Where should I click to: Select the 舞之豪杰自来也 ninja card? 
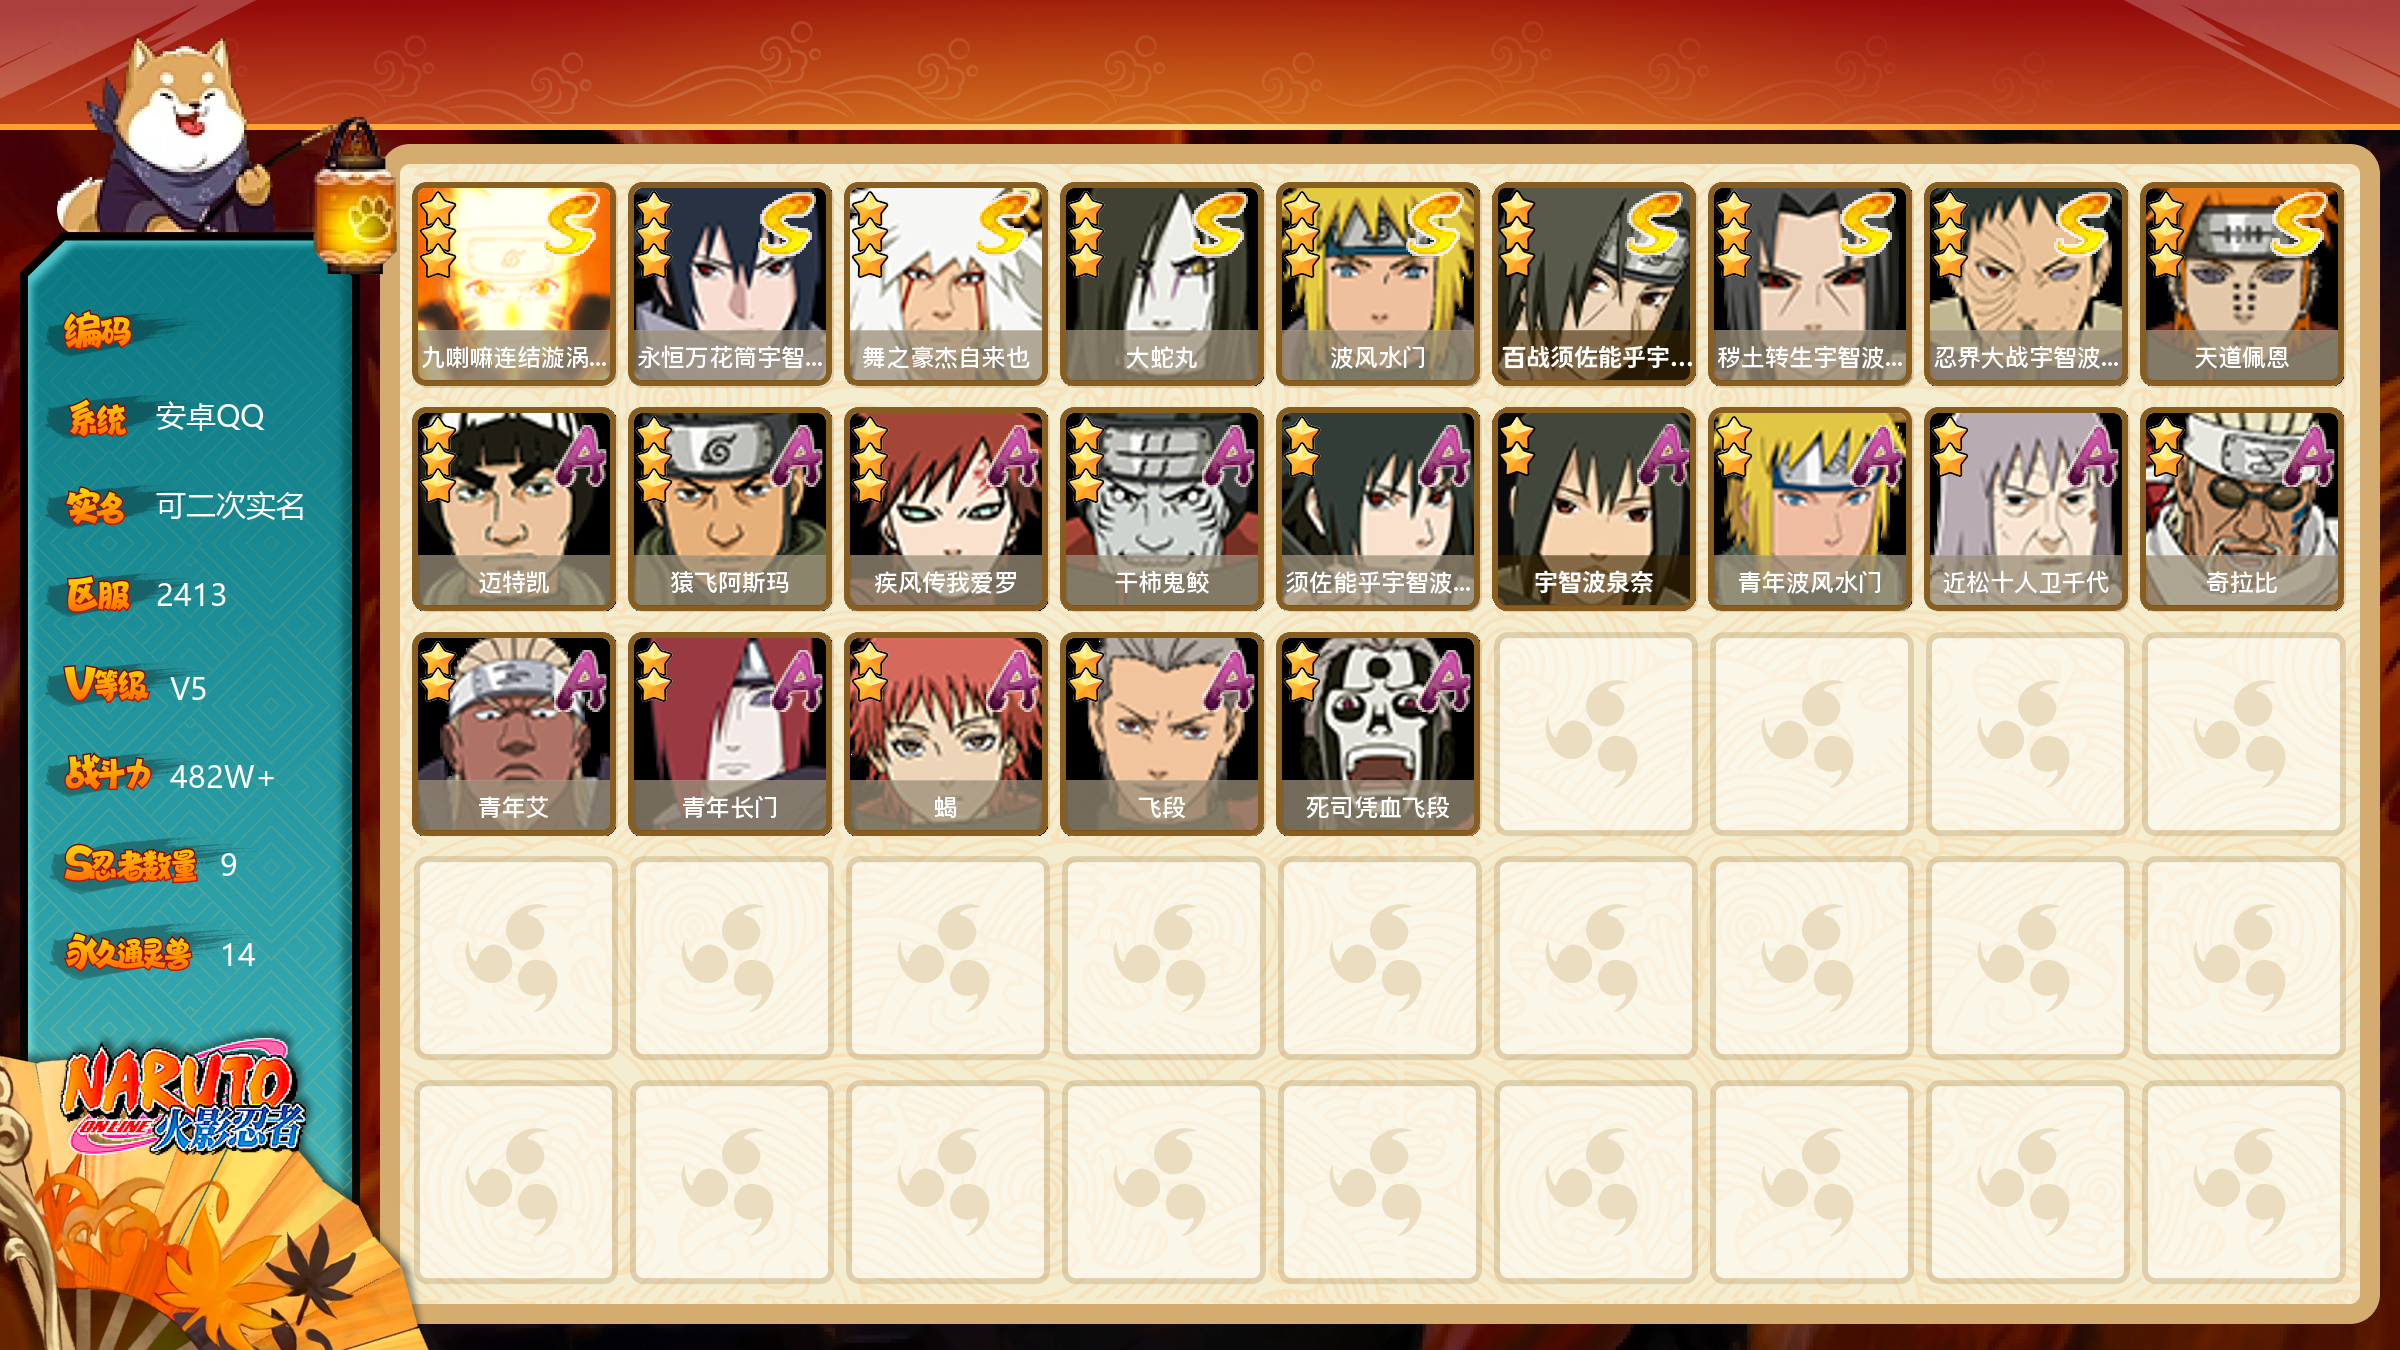pyautogui.click(x=945, y=284)
